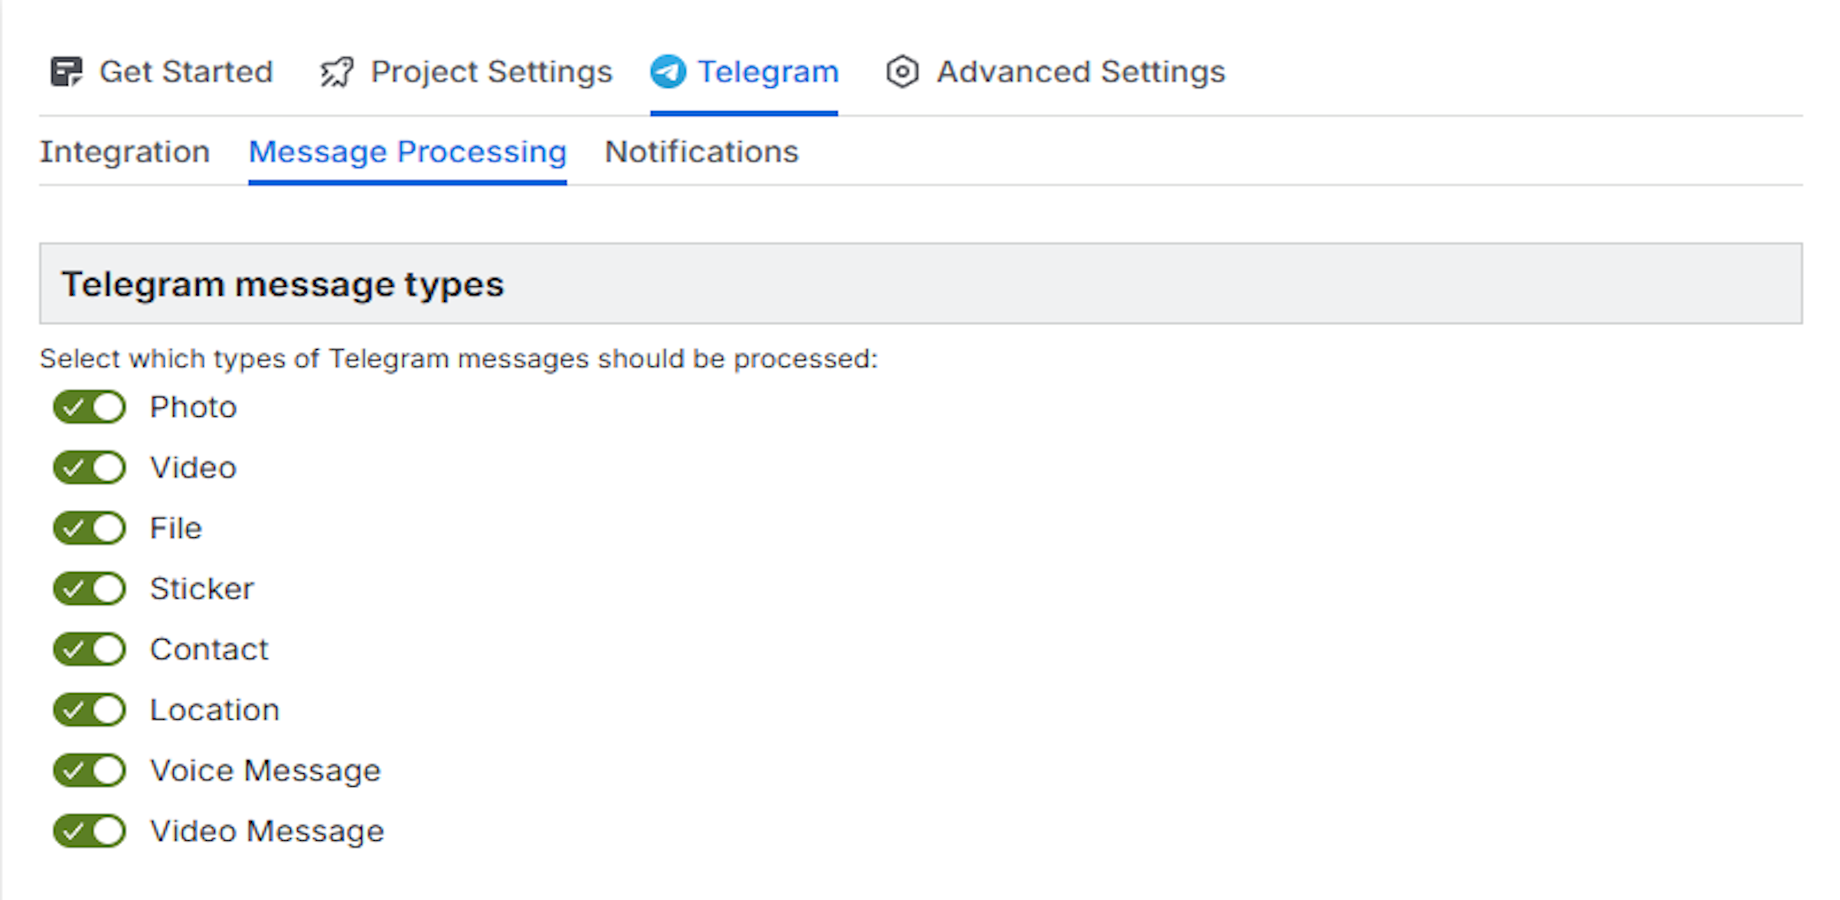Disable the Sticker message toggle
1840x900 pixels.
click(x=90, y=589)
